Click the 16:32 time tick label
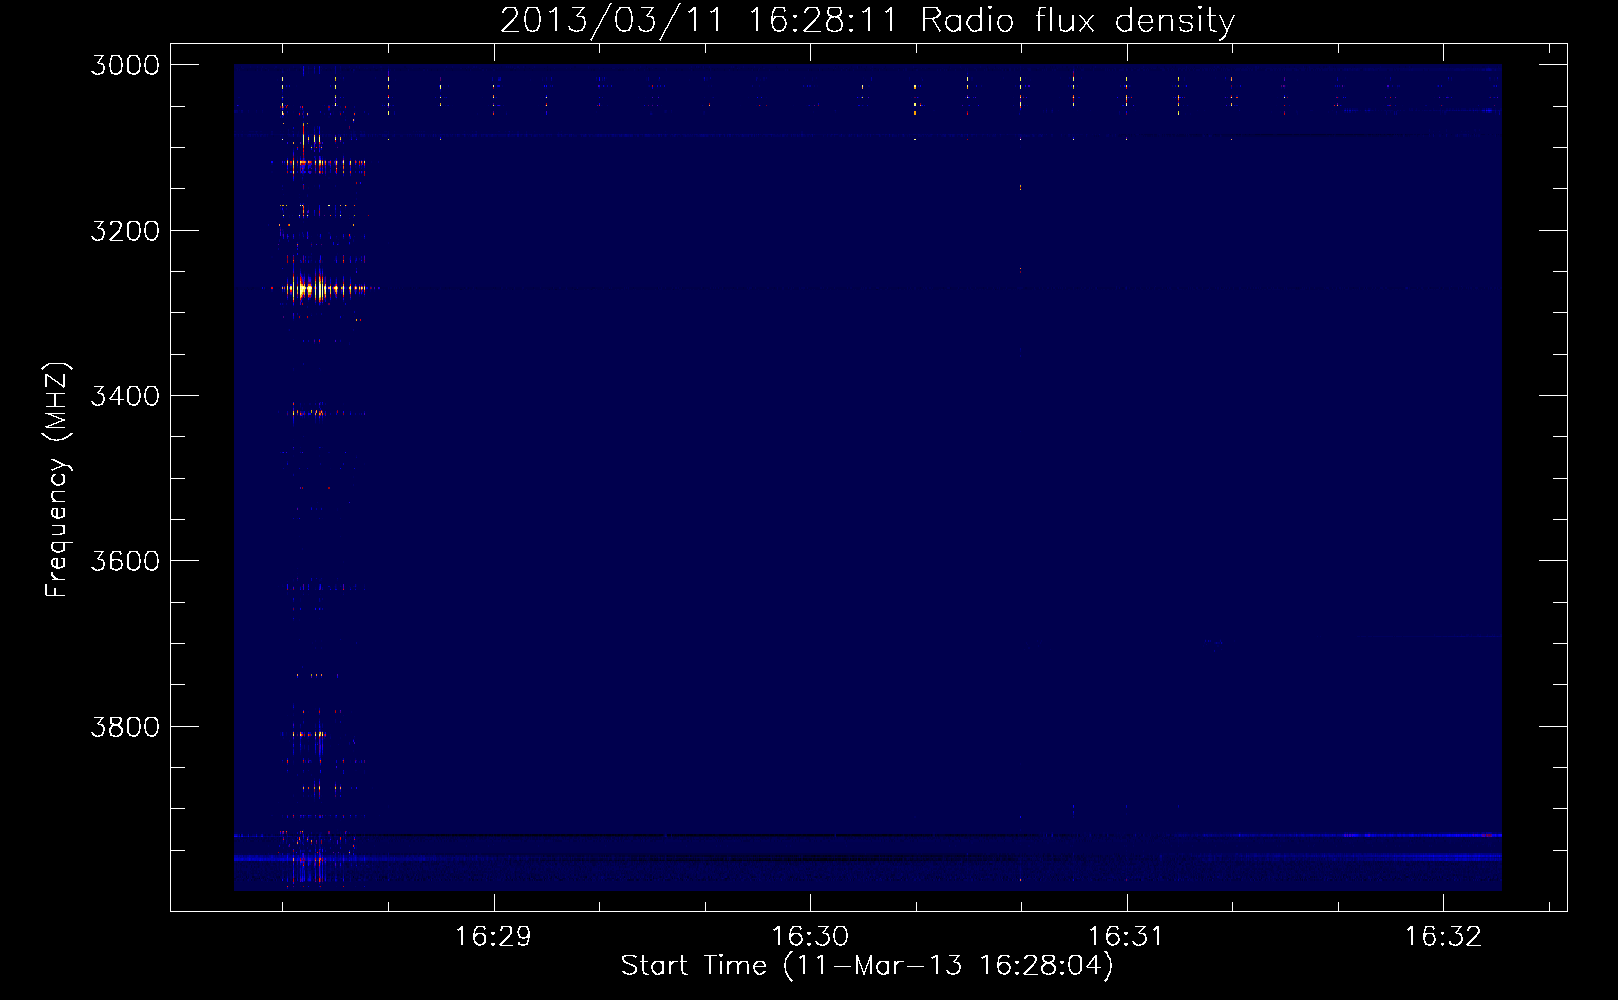This screenshot has width=1618, height=1000. (1443, 936)
